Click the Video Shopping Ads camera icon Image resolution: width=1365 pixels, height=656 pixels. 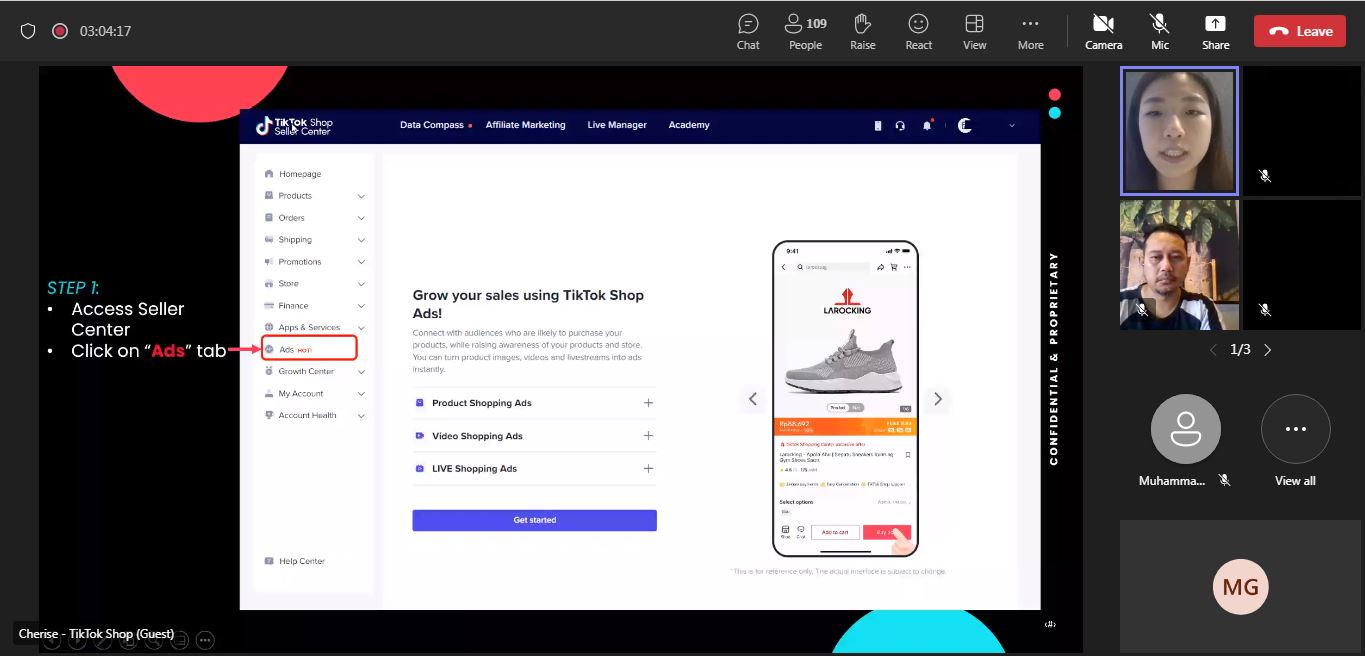420,436
